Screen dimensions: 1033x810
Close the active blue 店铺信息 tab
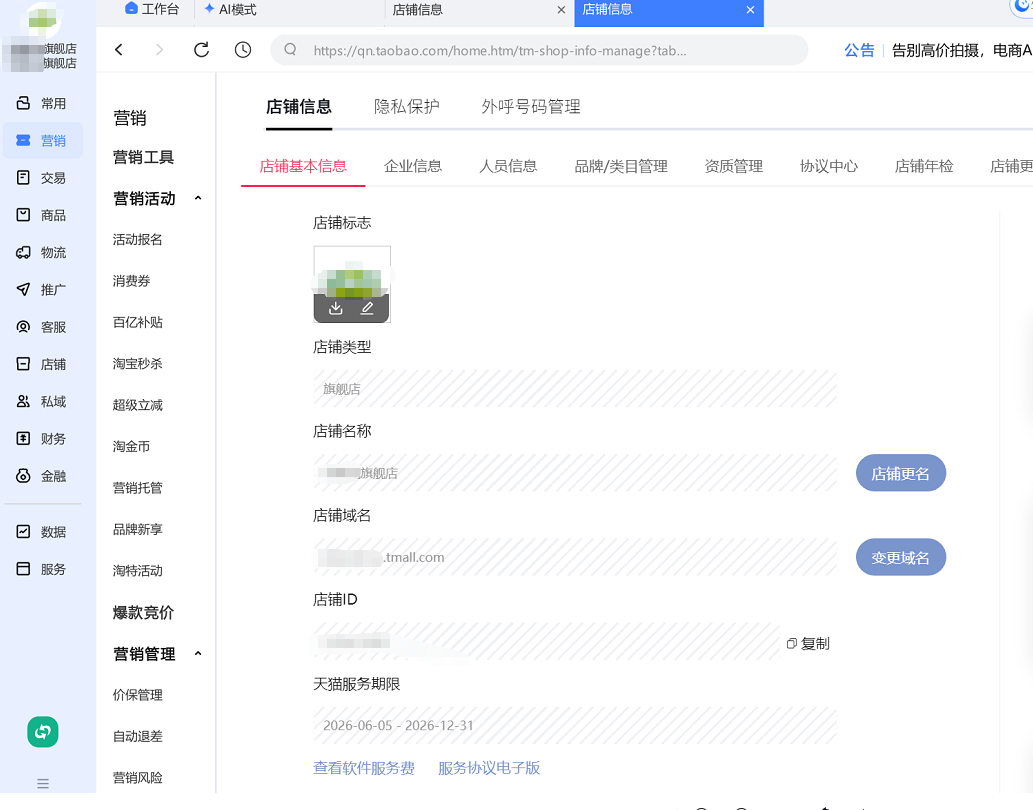coord(750,10)
